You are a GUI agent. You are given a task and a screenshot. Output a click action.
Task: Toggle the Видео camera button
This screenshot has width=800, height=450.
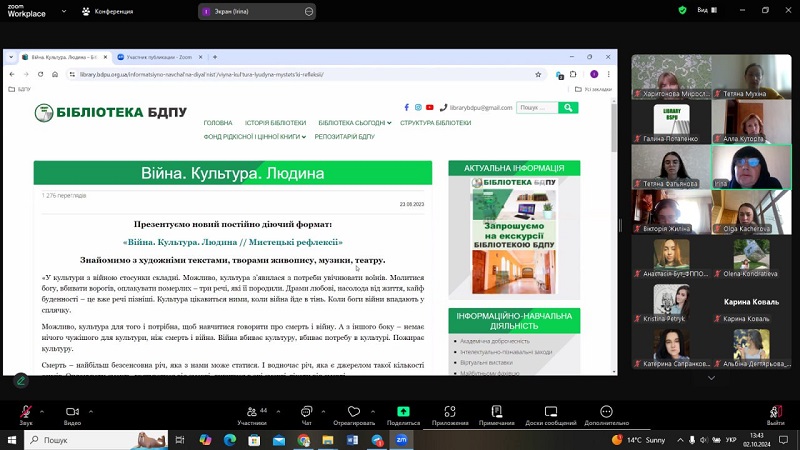(x=72, y=415)
